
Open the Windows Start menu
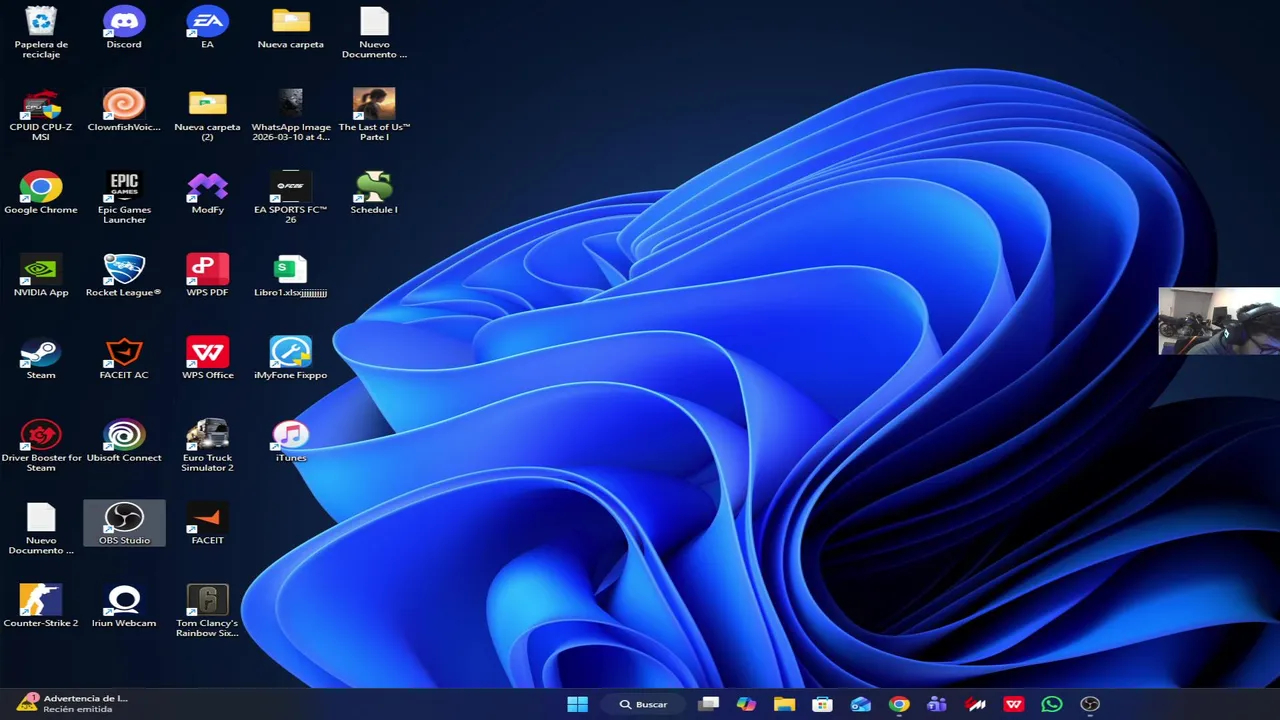click(578, 704)
